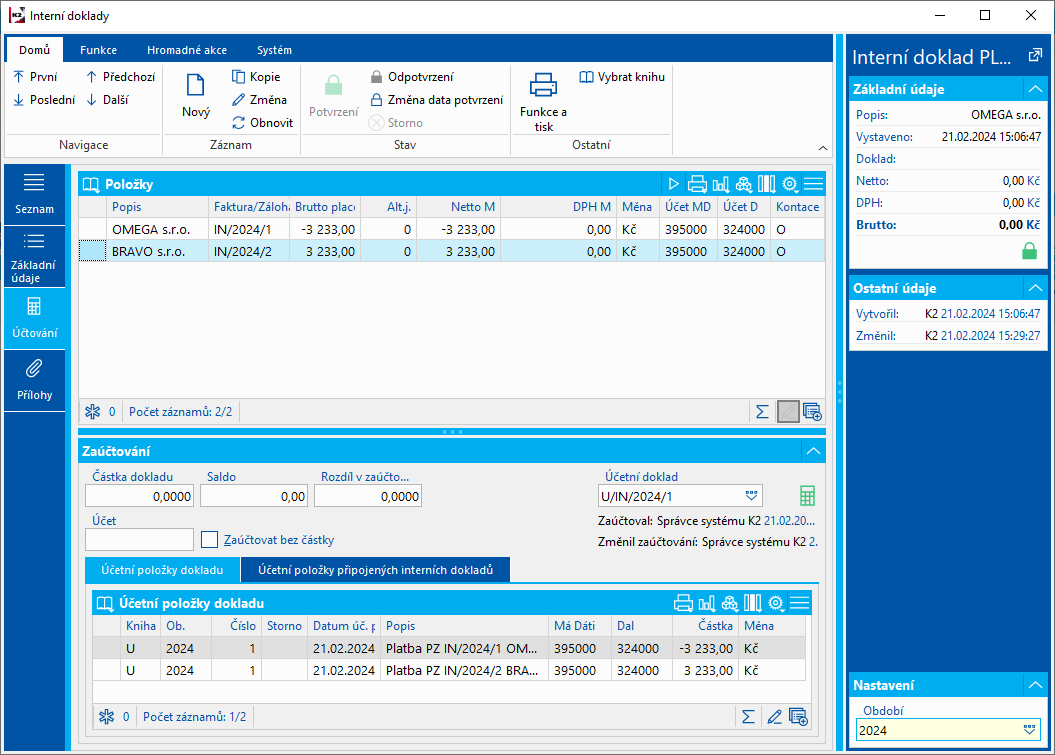Open Funkce a tisk printer icon
This screenshot has width=1055, height=755.
tap(543, 85)
